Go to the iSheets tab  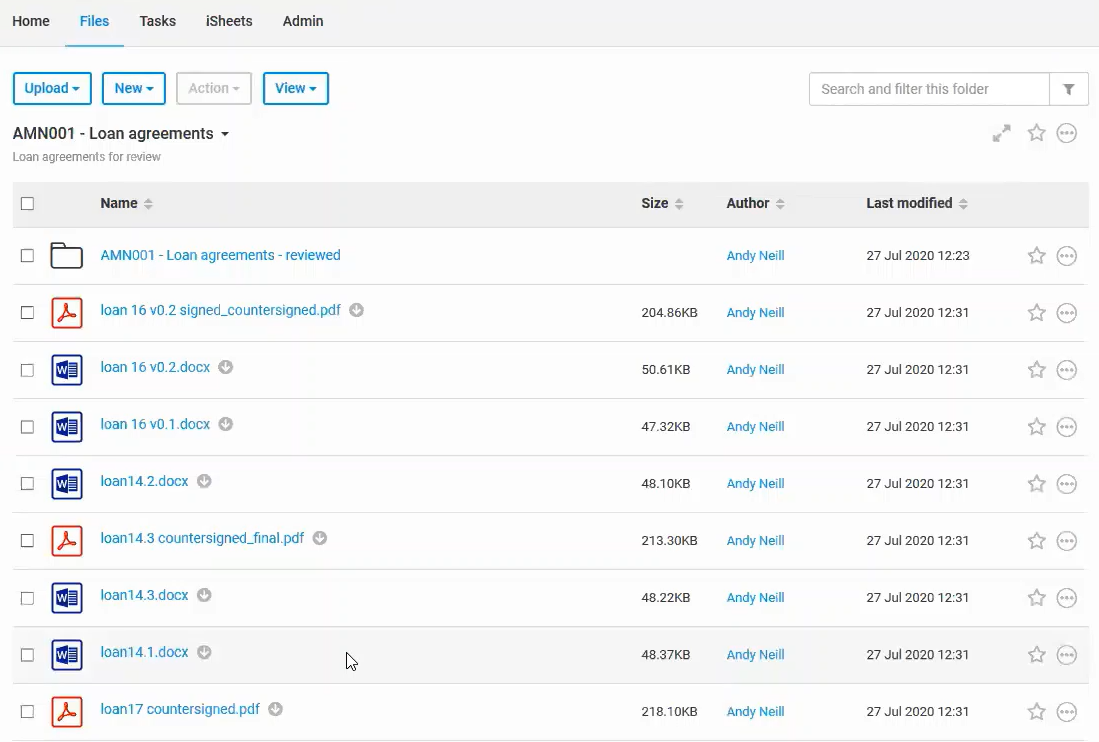tap(229, 21)
